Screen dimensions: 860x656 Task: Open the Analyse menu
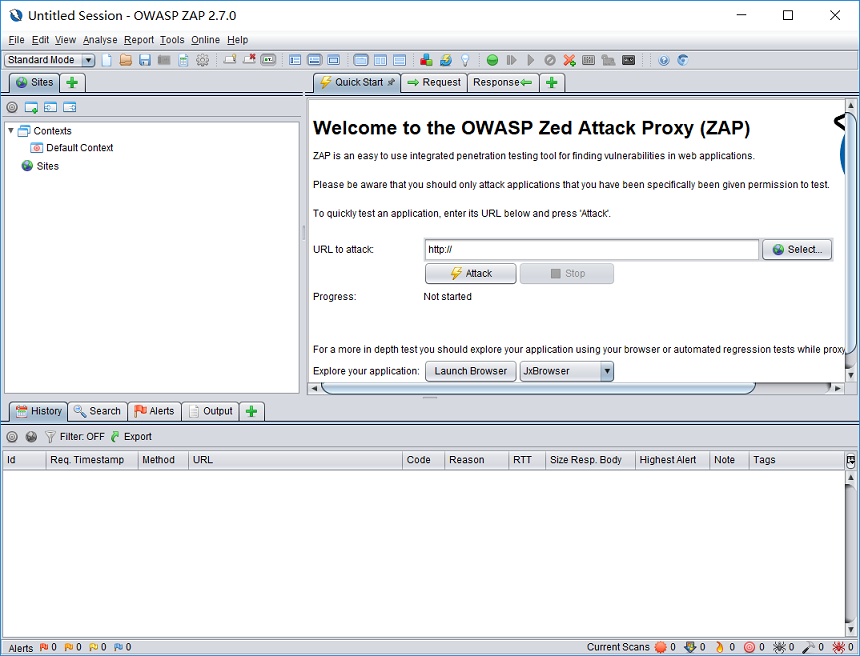pyautogui.click(x=100, y=40)
